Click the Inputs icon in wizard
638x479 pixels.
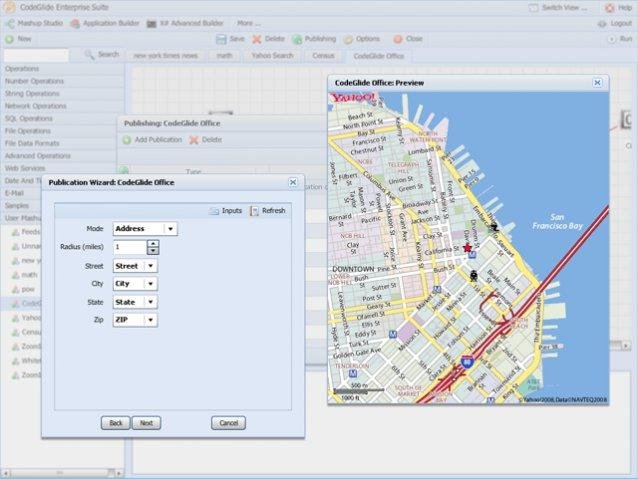point(214,211)
